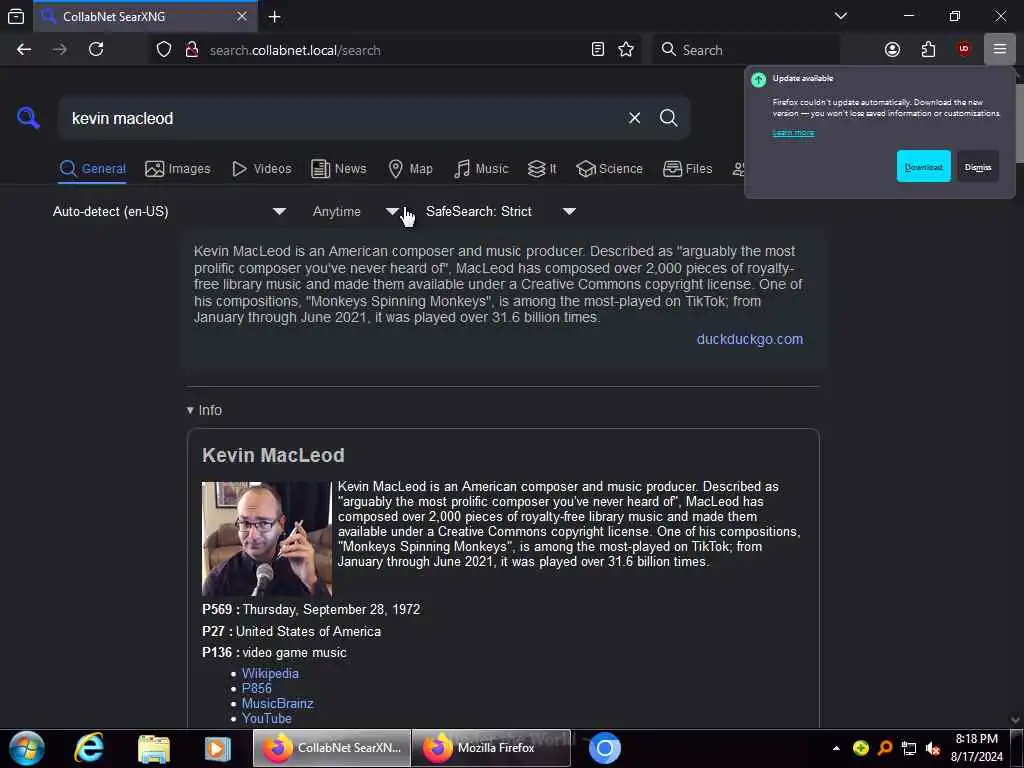Click the muted volume tray icon
This screenshot has height=768, width=1024.
tap(933, 748)
